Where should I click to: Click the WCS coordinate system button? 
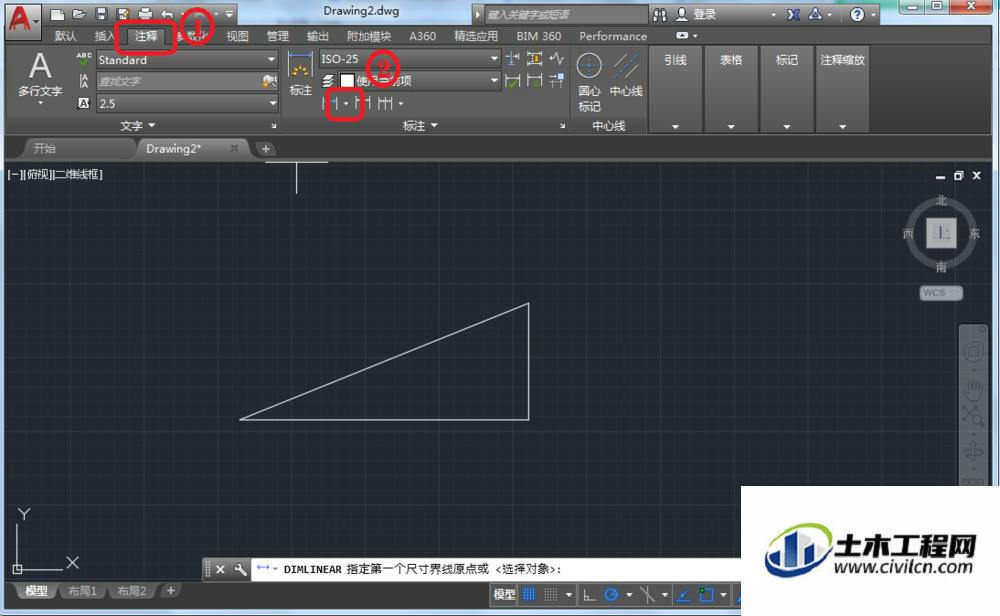(x=941, y=293)
